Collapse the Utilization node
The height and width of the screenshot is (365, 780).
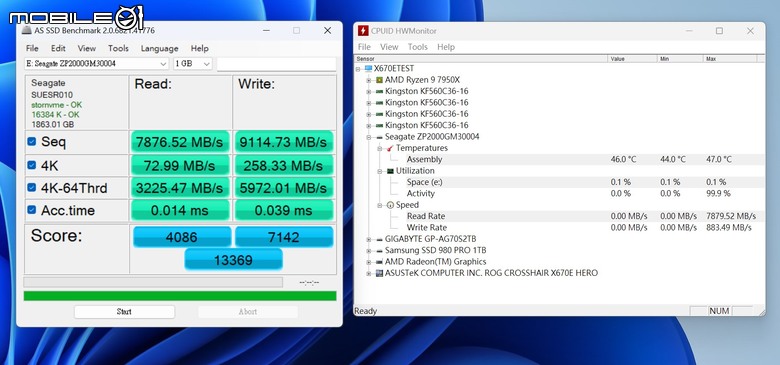tap(380, 171)
